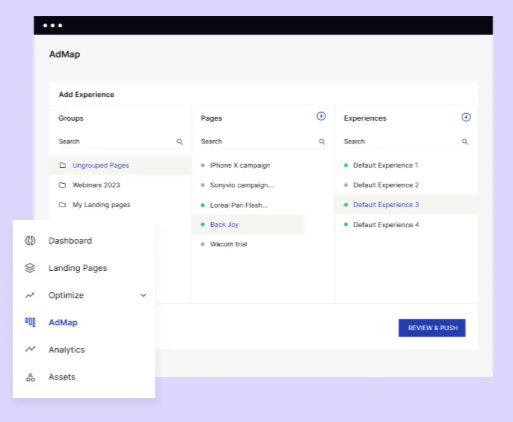Image resolution: width=513 pixels, height=422 pixels.
Task: Select Default Experience 3
Action: coord(406,205)
